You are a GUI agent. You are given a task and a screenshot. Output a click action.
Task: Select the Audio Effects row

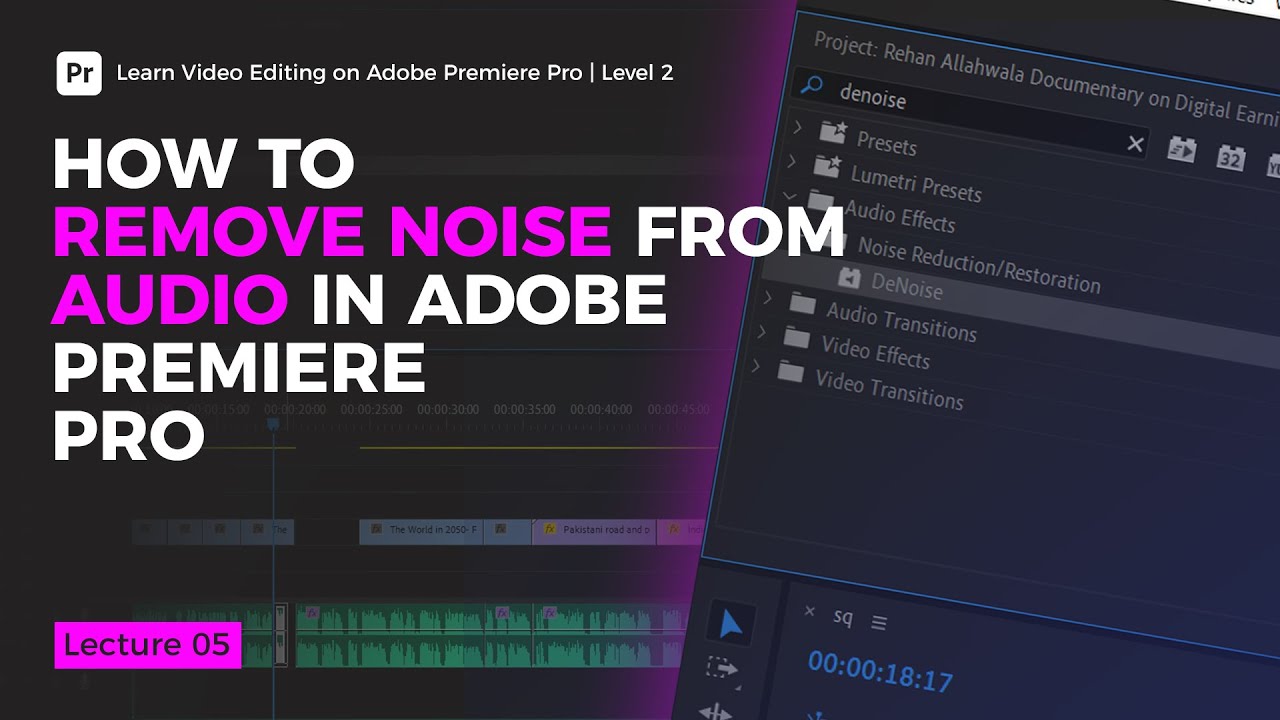pos(900,216)
